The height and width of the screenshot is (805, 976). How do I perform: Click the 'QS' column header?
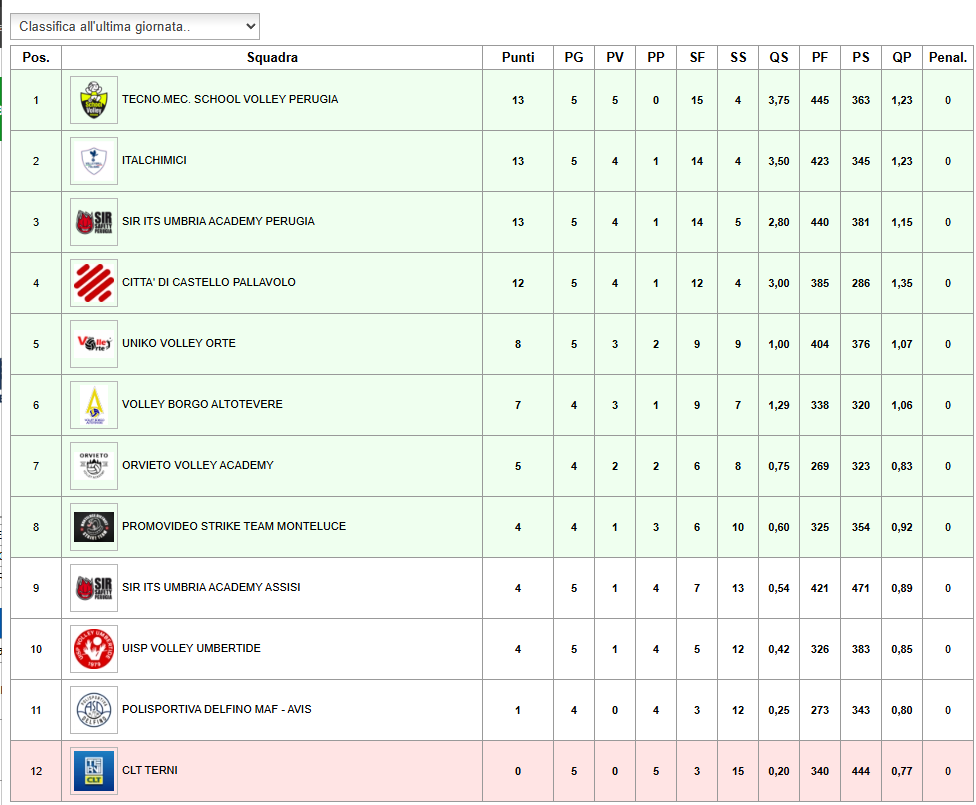point(778,58)
